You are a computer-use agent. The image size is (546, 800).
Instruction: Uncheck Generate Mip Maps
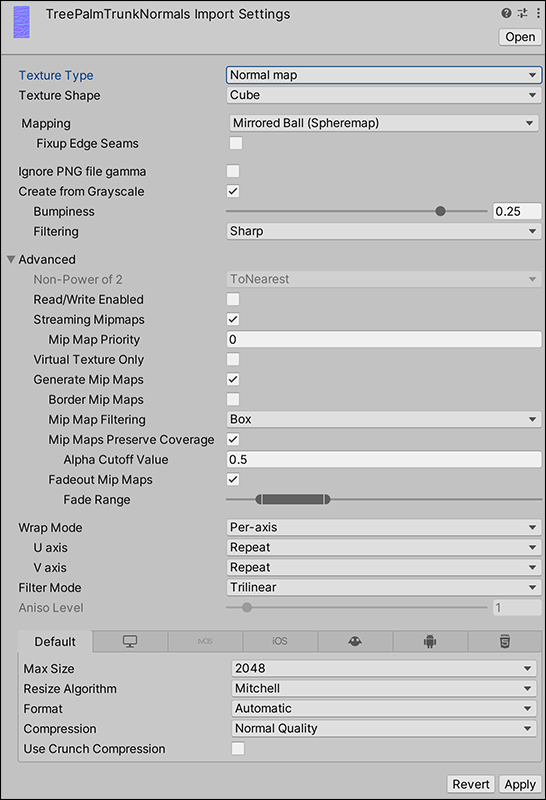233,380
